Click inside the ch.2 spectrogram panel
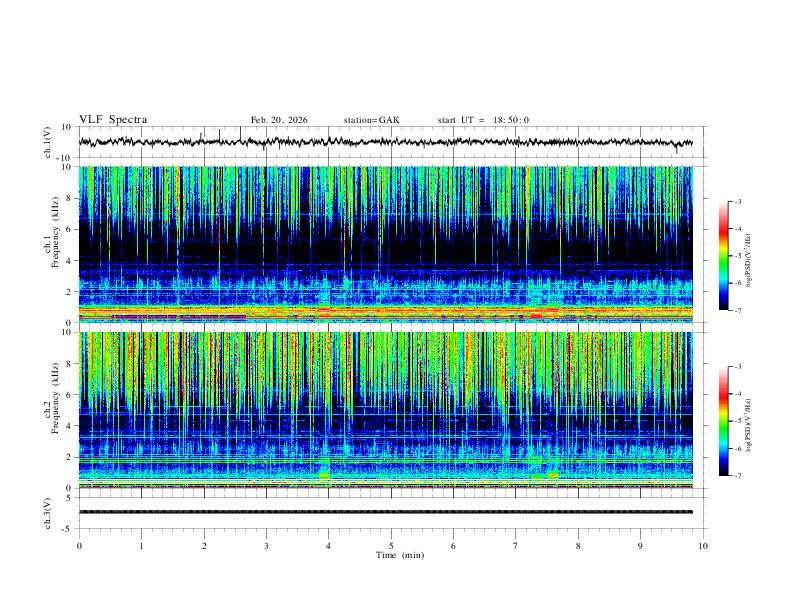The width and height of the screenshot is (792, 612). (x=385, y=410)
